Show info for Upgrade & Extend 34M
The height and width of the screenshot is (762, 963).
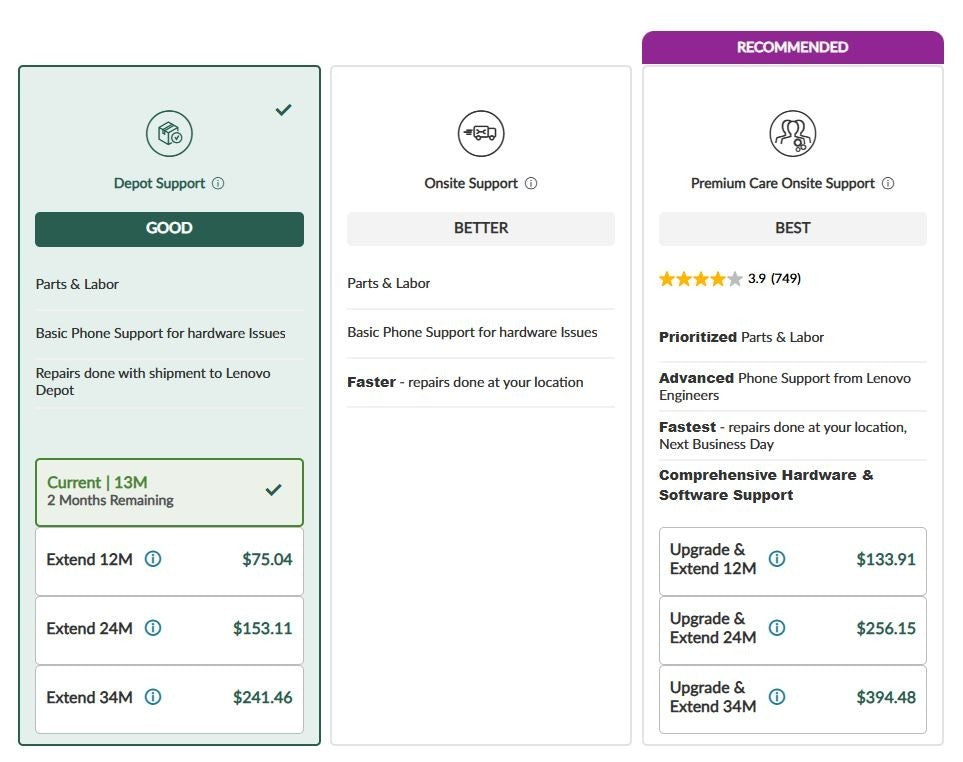[x=777, y=696]
